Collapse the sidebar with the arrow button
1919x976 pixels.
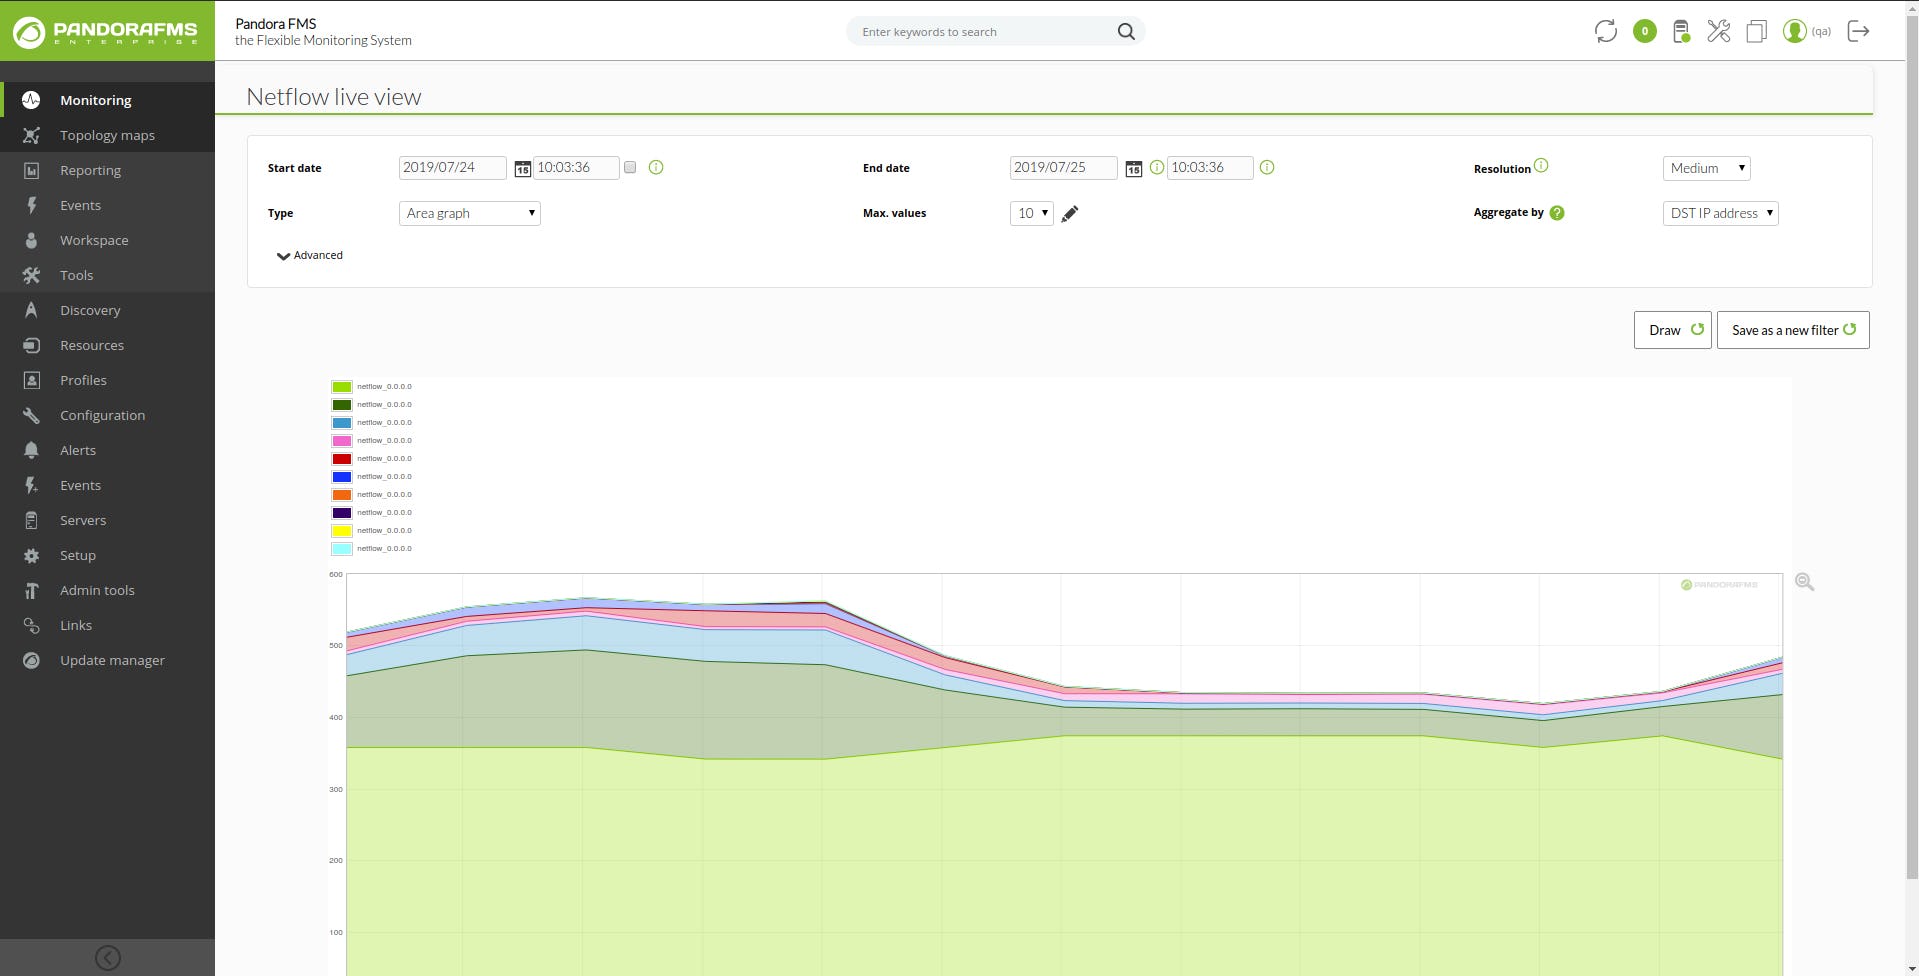(107, 958)
